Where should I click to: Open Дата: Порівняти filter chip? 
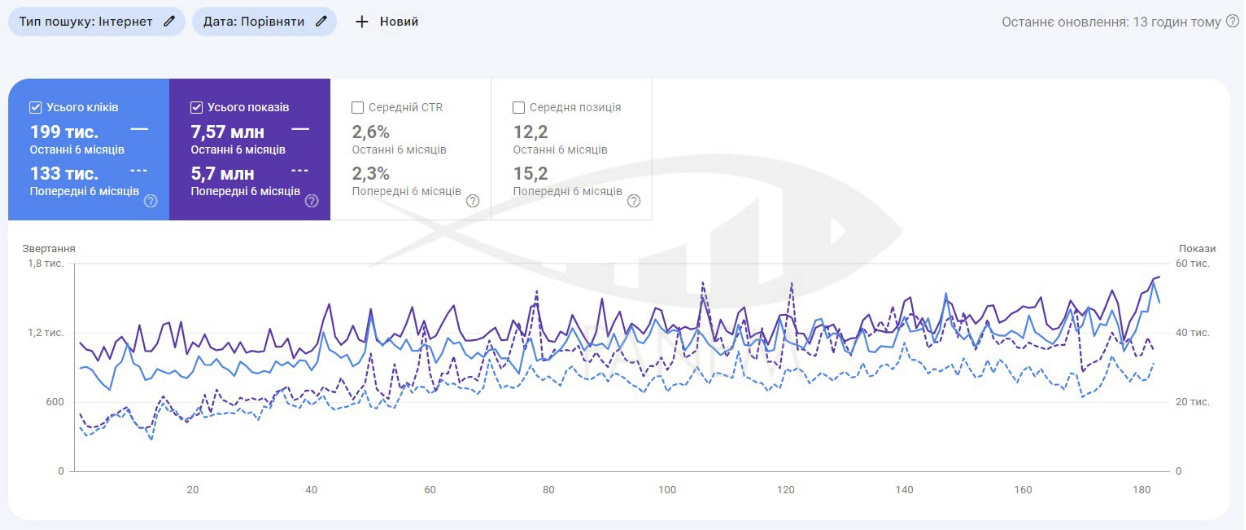(253, 21)
